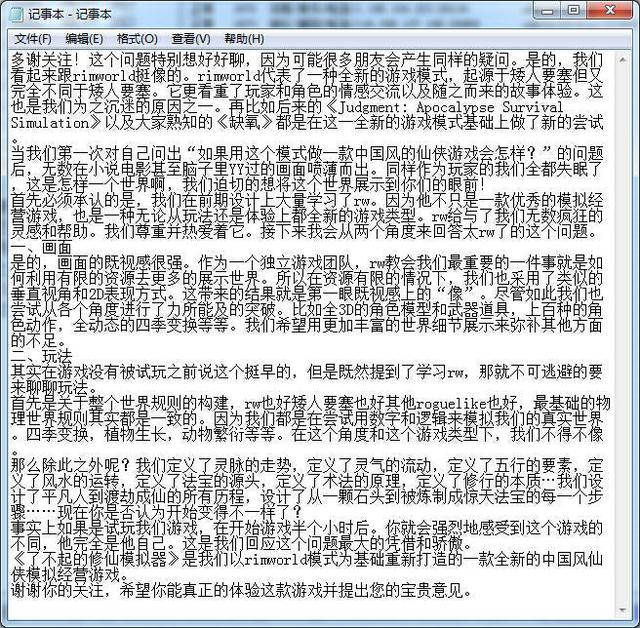Click line starting 首先必须承认的是
This screenshot has height=628, width=640.
[x=307, y=200]
